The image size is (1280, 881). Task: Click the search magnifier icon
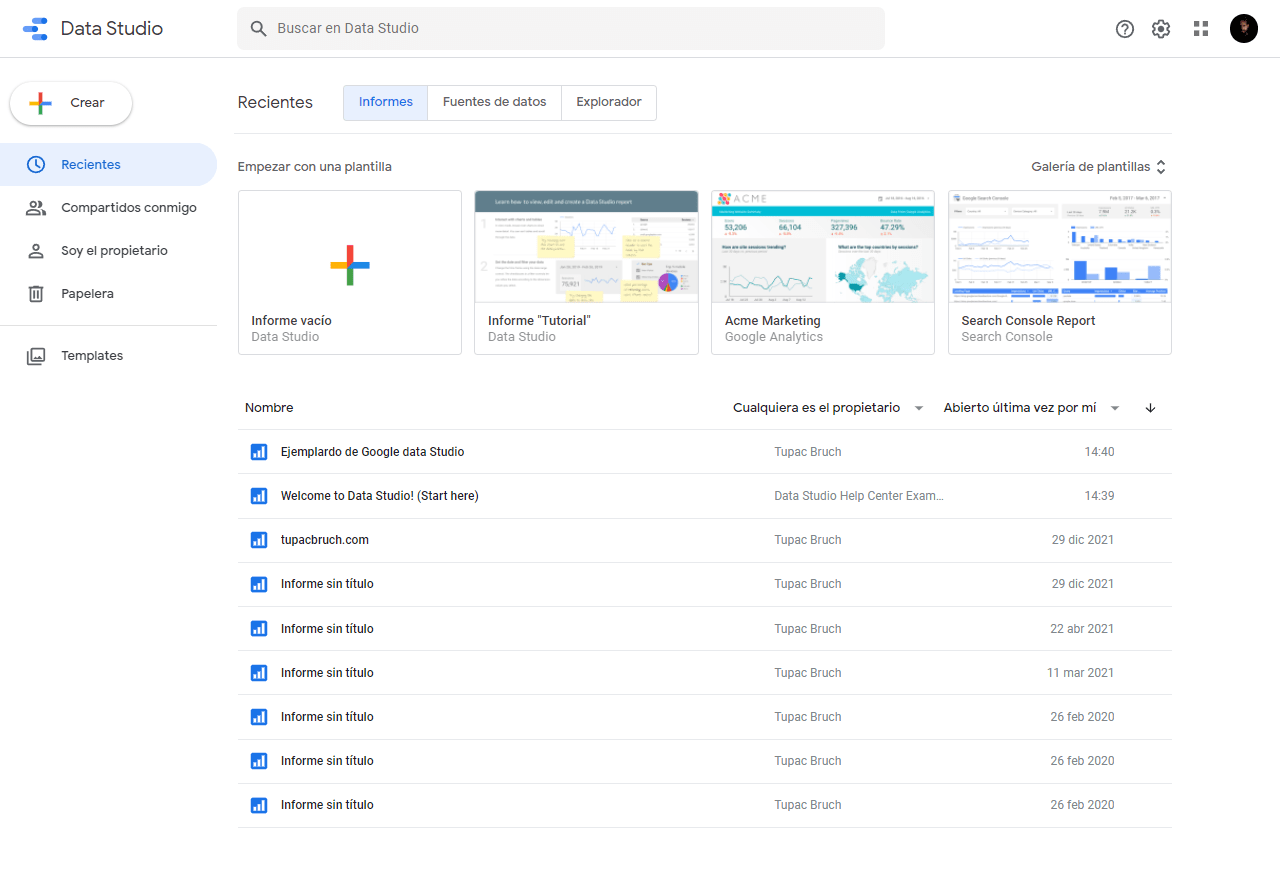point(258,29)
